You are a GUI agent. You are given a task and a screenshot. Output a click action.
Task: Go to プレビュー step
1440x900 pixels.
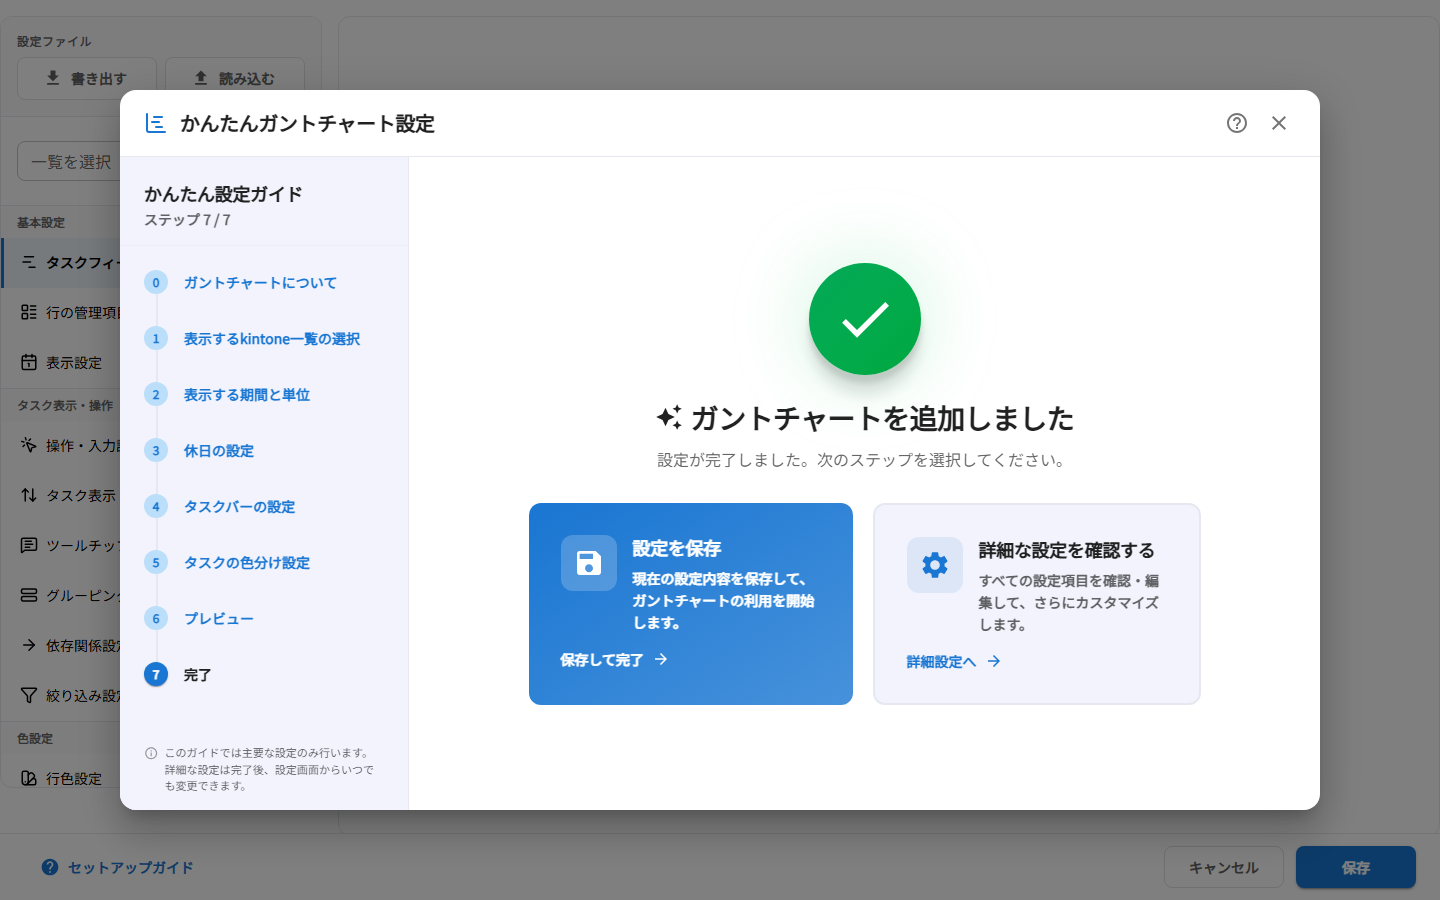[219, 619]
